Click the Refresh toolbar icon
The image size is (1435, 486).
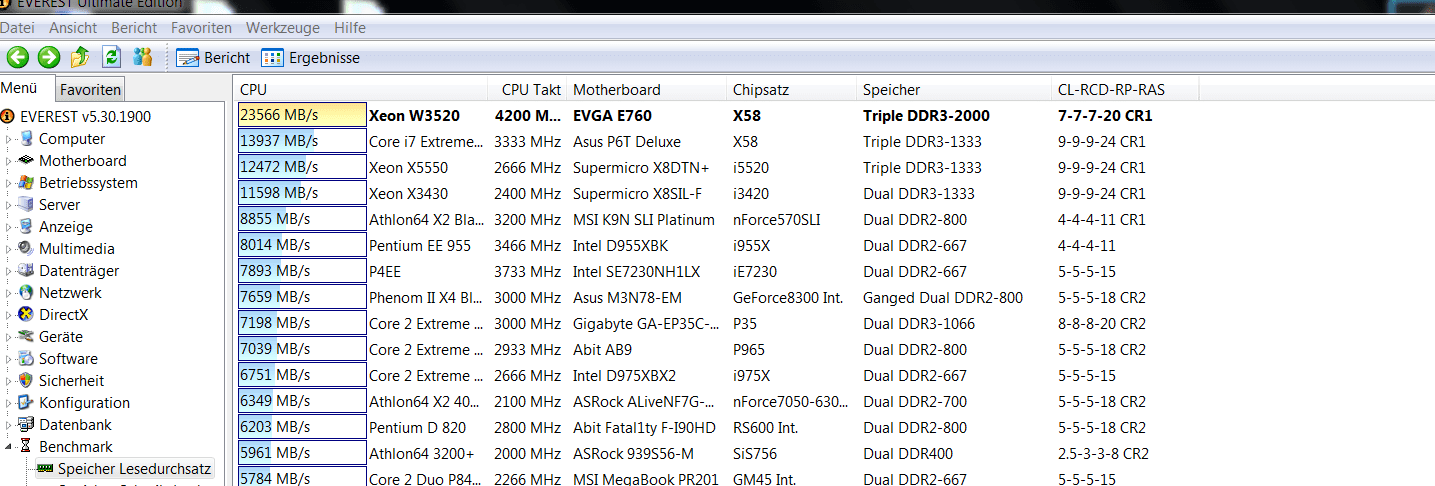pos(112,57)
